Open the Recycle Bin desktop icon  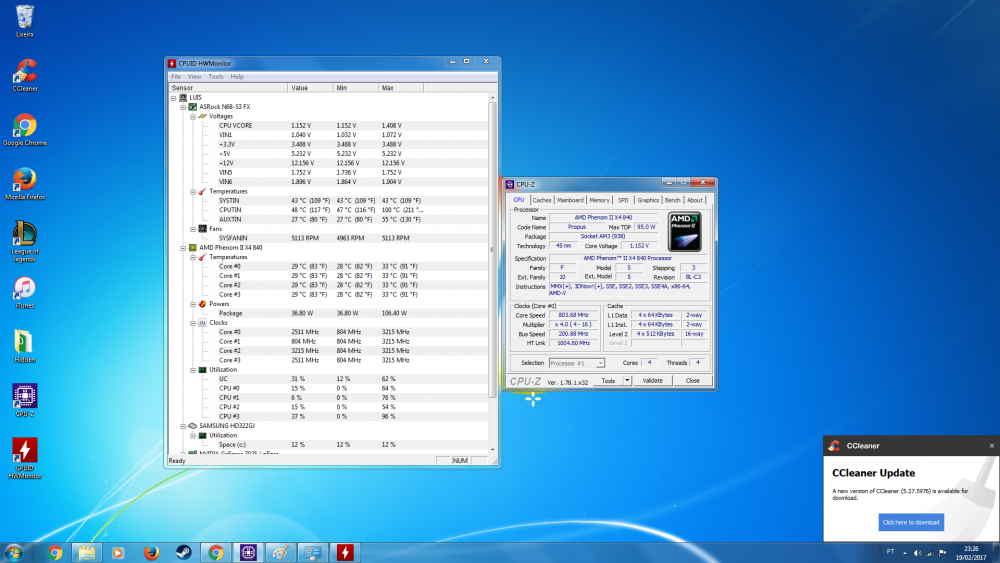click(25, 17)
